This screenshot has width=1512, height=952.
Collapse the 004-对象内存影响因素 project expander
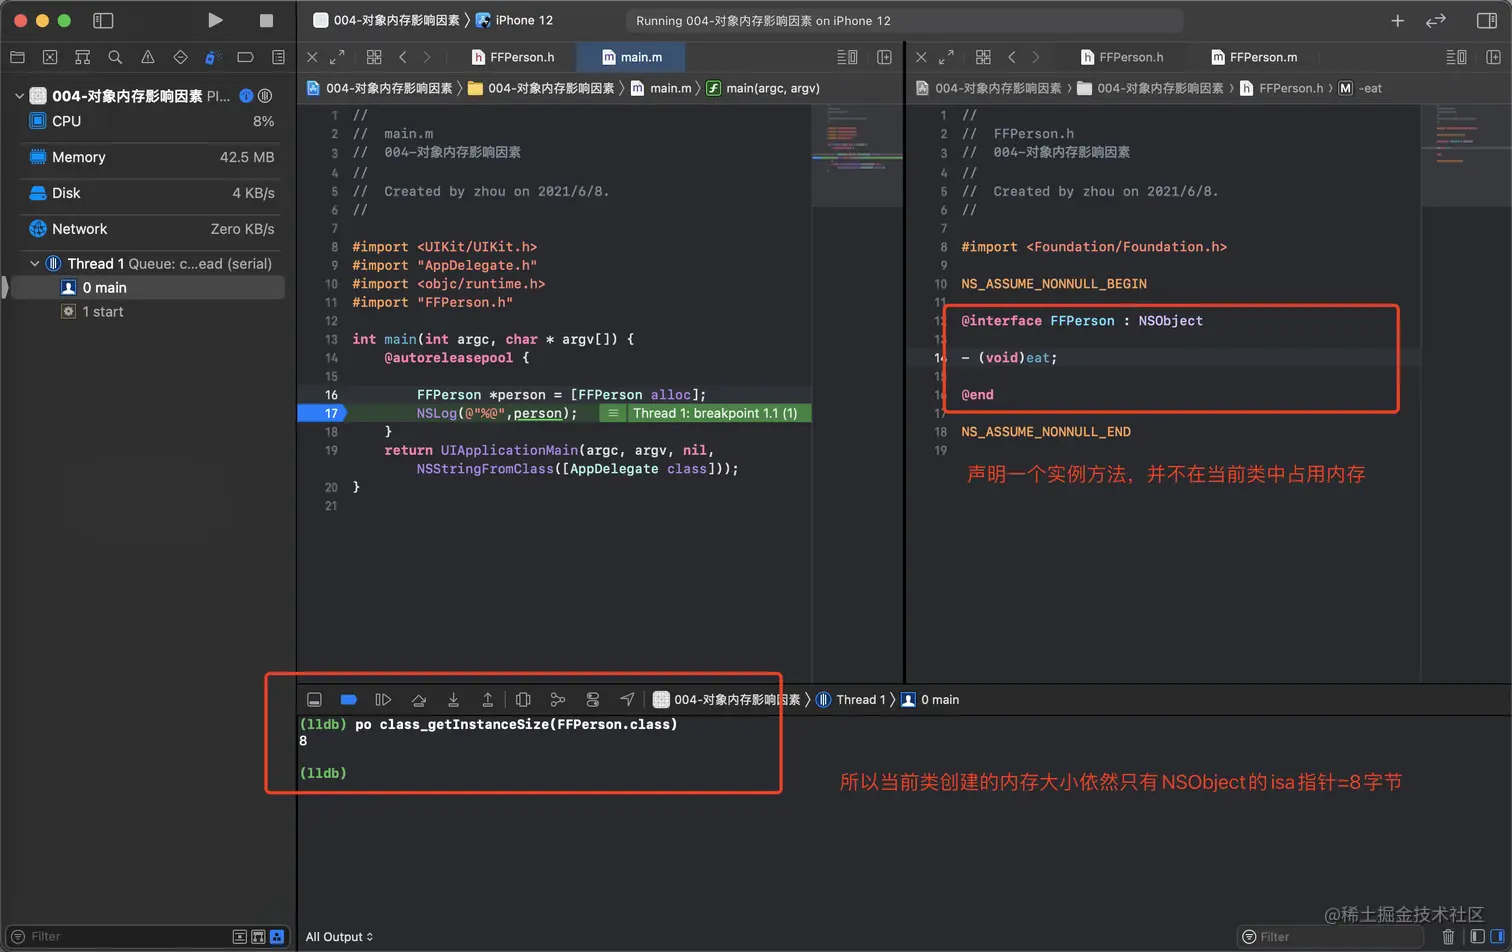(x=18, y=96)
